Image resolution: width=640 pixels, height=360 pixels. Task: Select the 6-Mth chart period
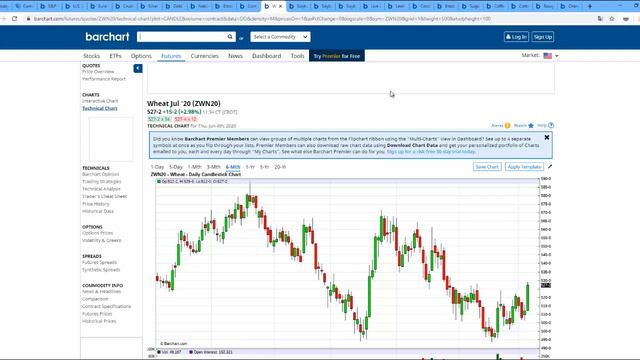[x=233, y=167]
